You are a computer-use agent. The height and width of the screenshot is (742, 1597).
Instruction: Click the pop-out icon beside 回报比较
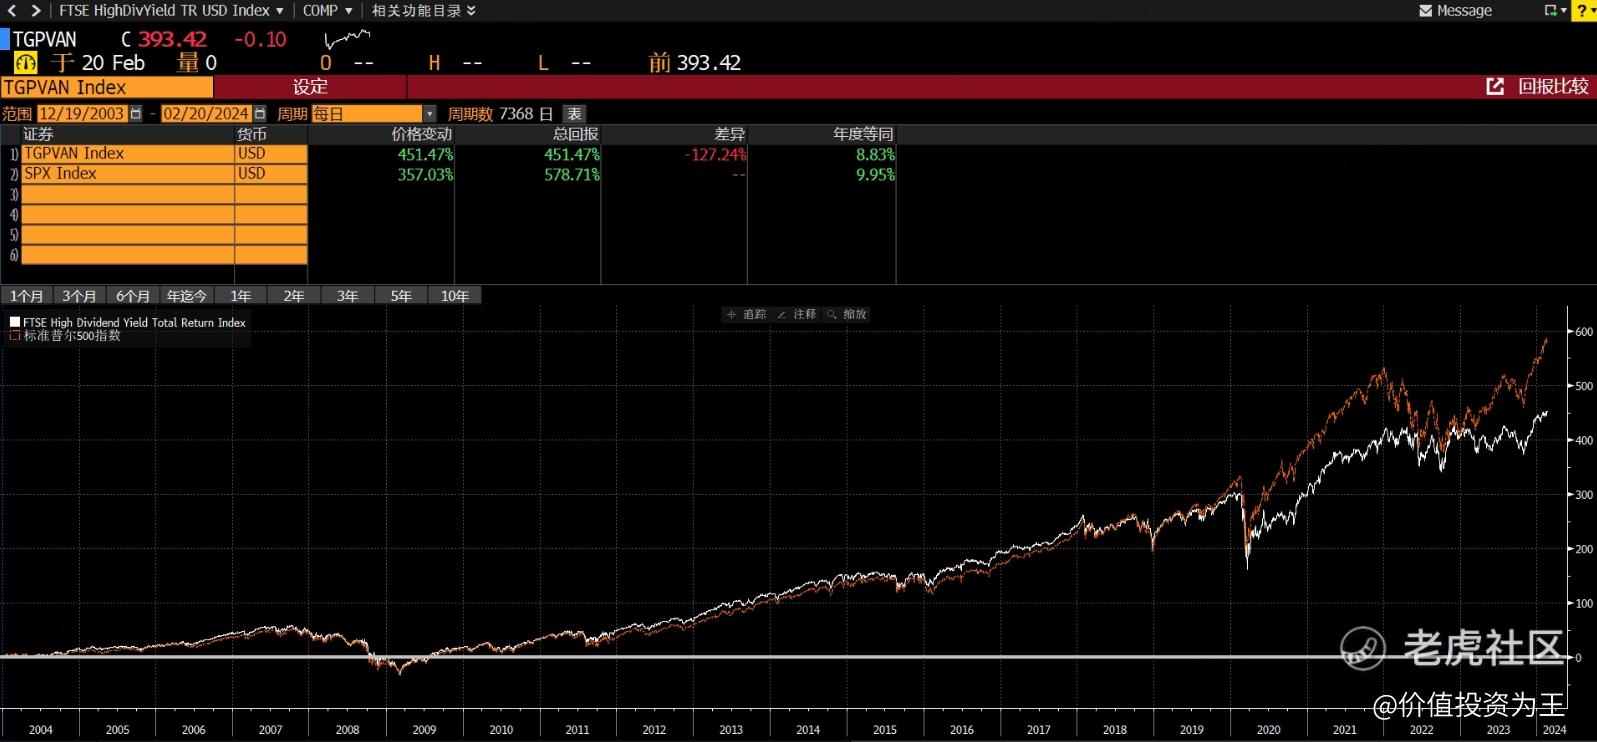click(1495, 87)
